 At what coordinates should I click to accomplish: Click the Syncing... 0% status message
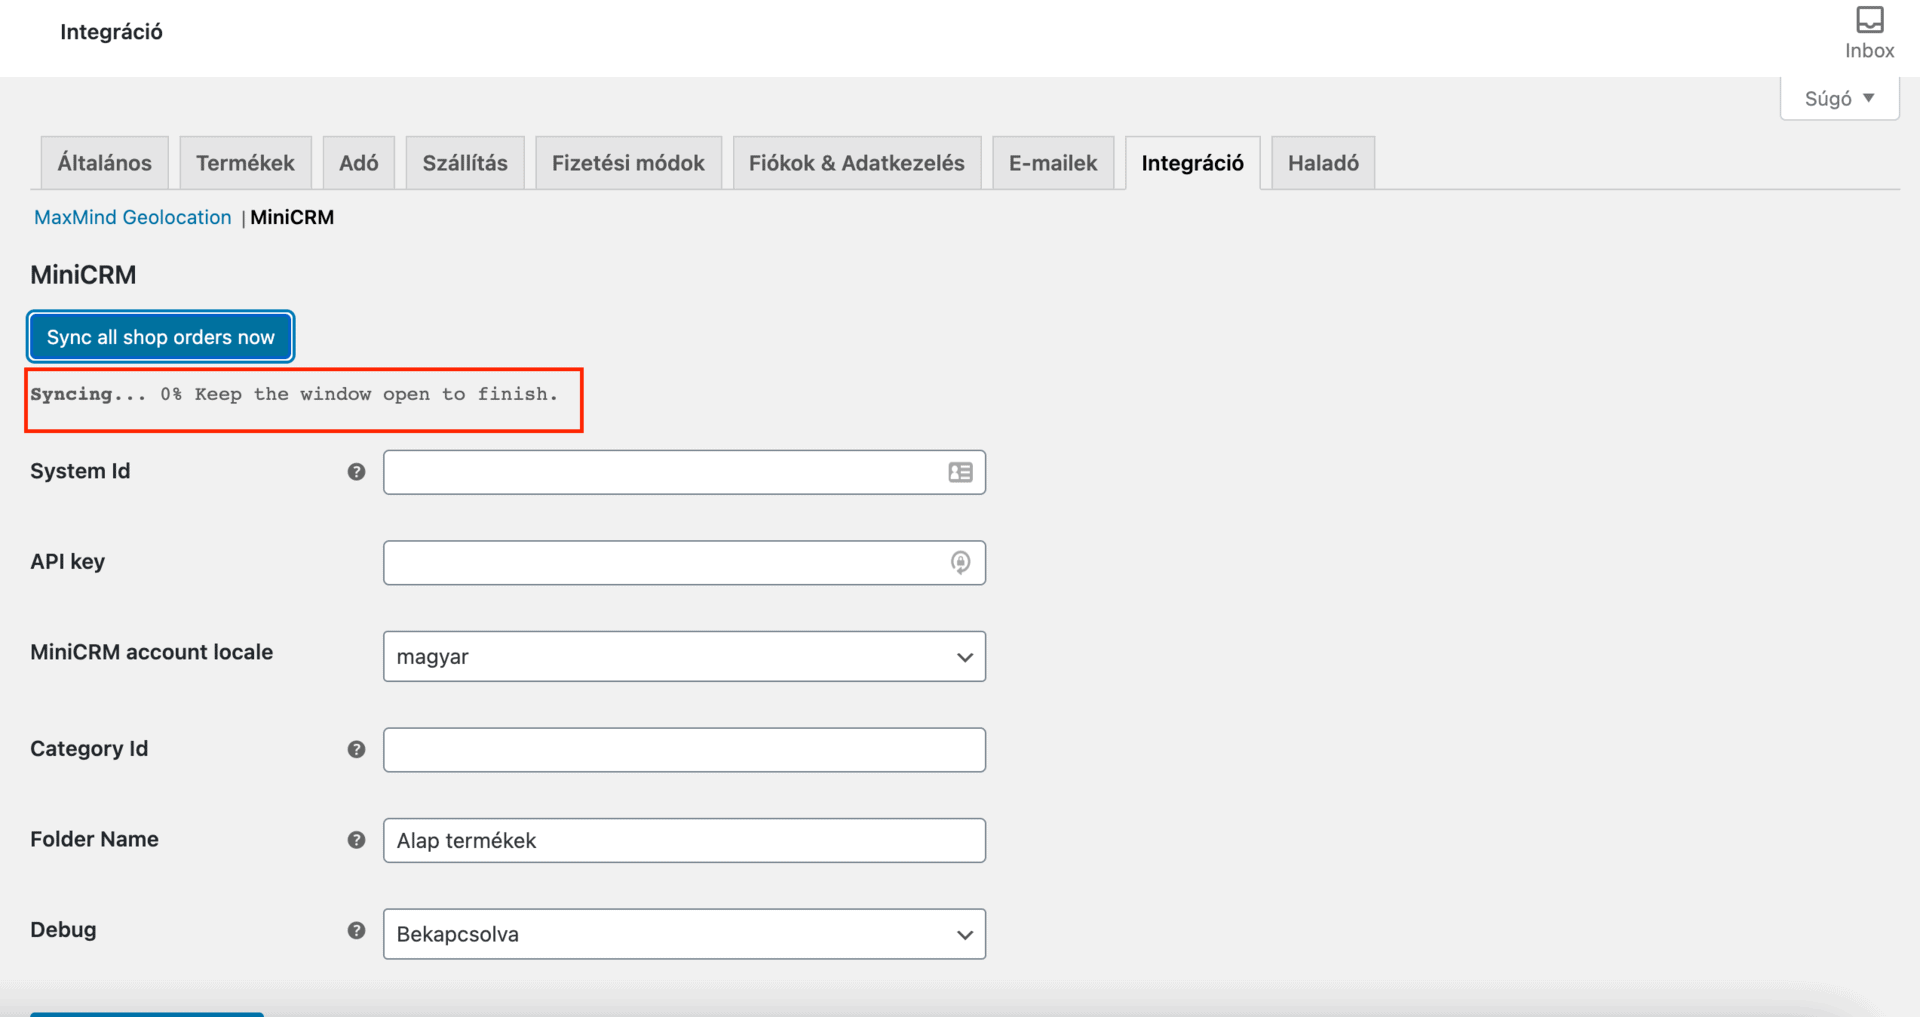(x=294, y=394)
